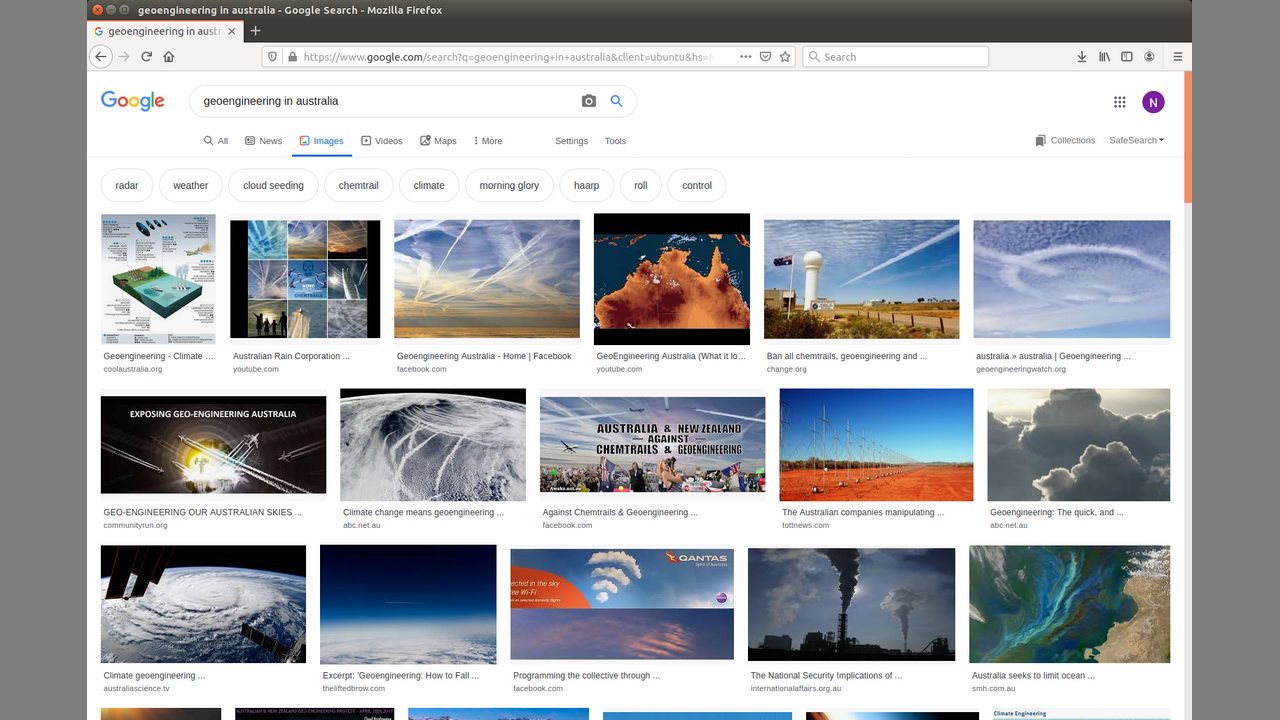This screenshot has height=720, width=1280.
Task: Open the page actions three-dot menu
Action: (745, 57)
